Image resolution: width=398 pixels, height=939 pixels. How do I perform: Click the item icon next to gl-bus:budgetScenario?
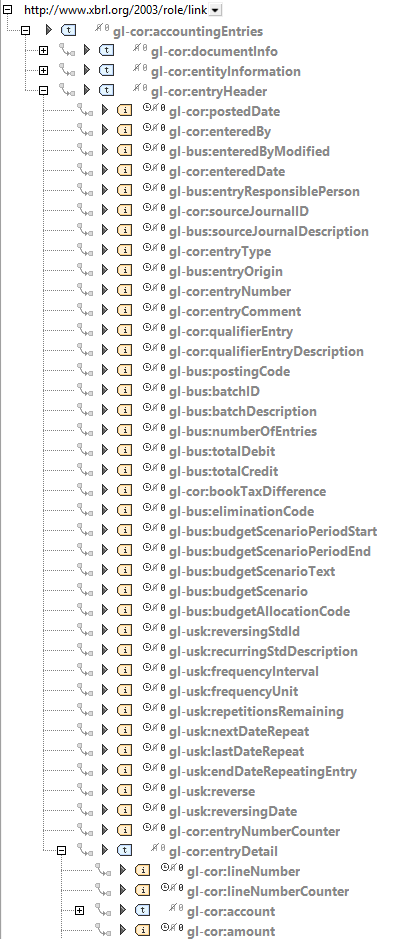[124, 590]
